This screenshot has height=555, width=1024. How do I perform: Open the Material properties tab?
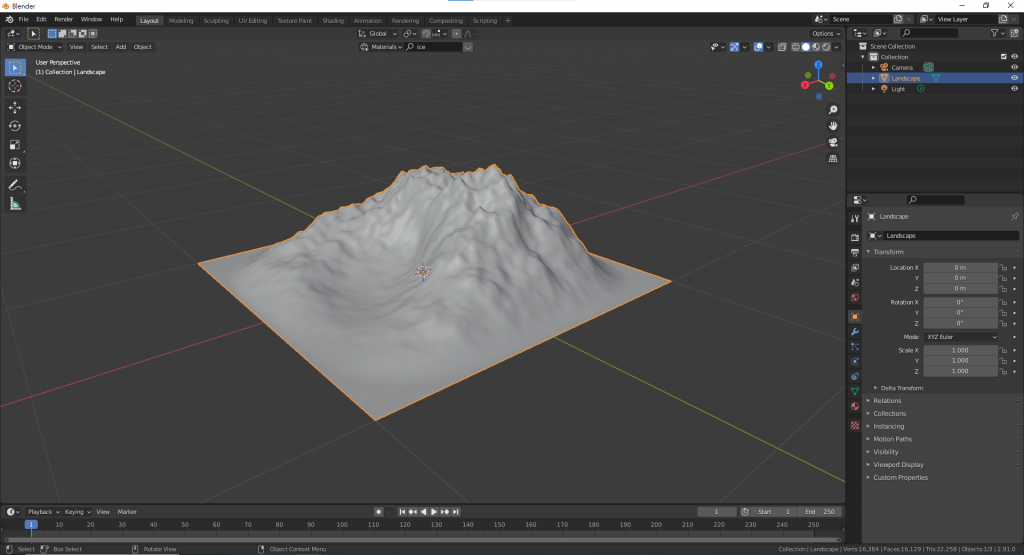pos(854,406)
